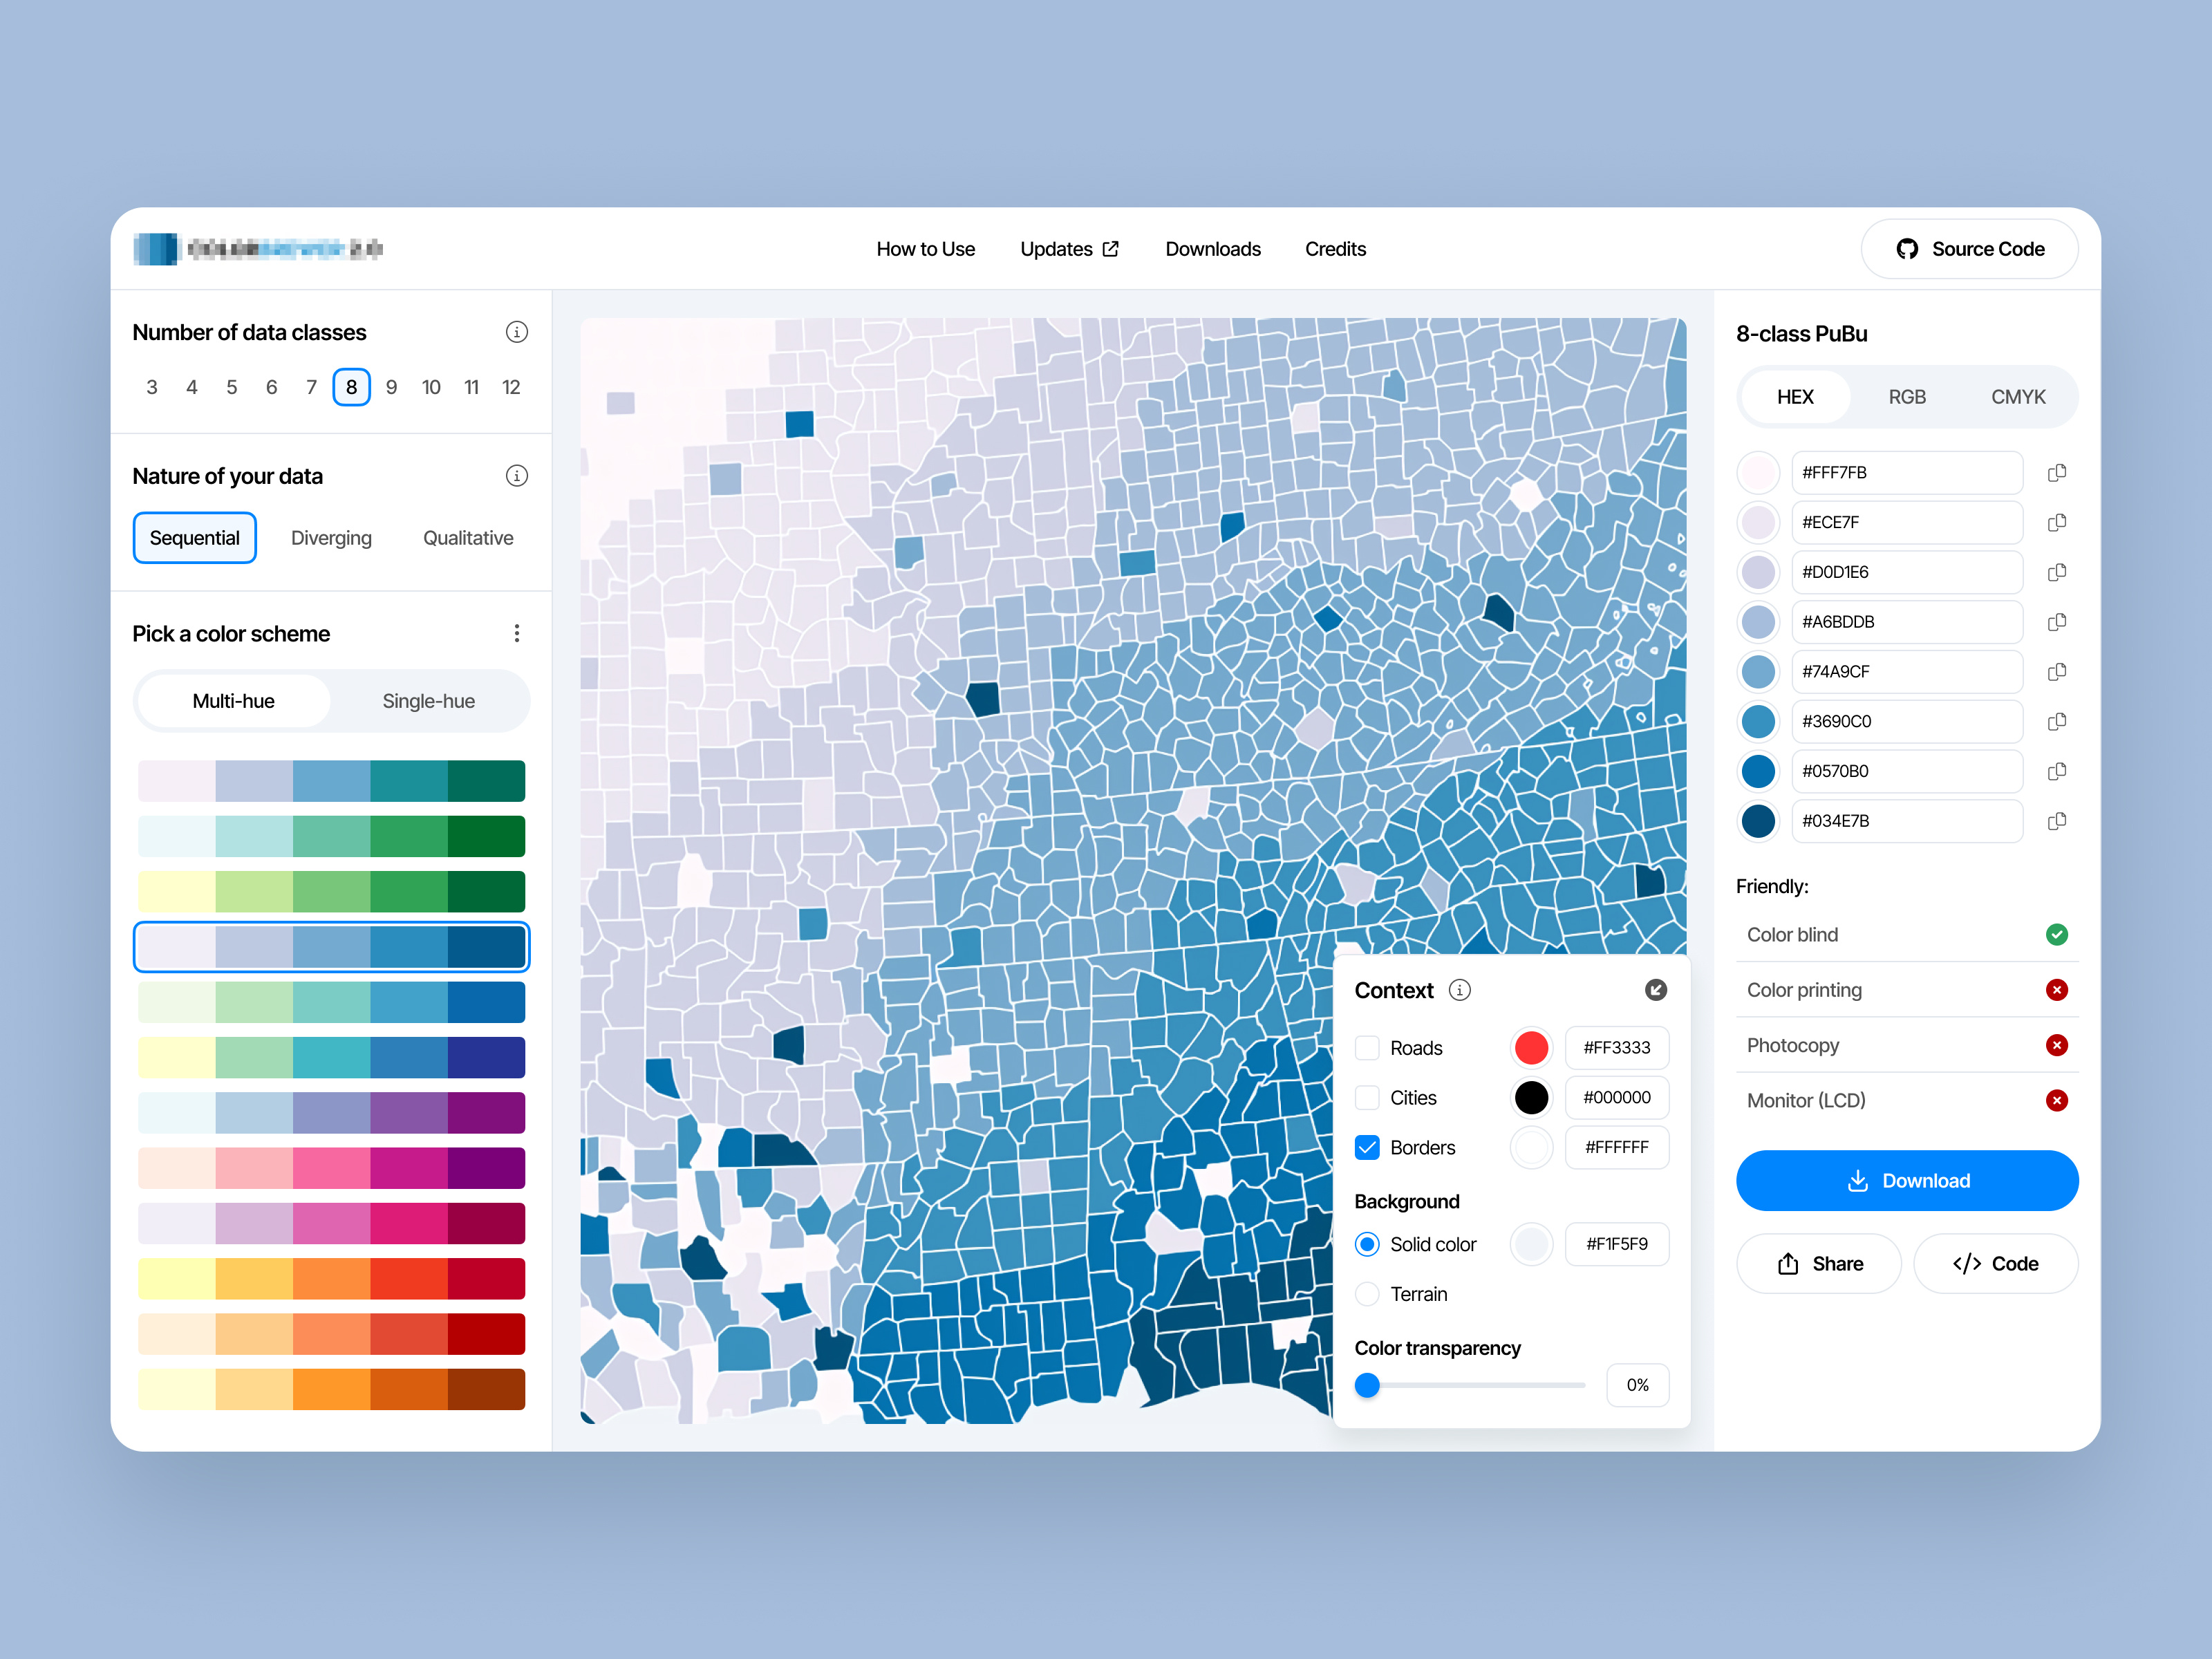The image size is (2212, 1659).
Task: Click the GitHub icon on Source Code
Action: click(x=1908, y=249)
